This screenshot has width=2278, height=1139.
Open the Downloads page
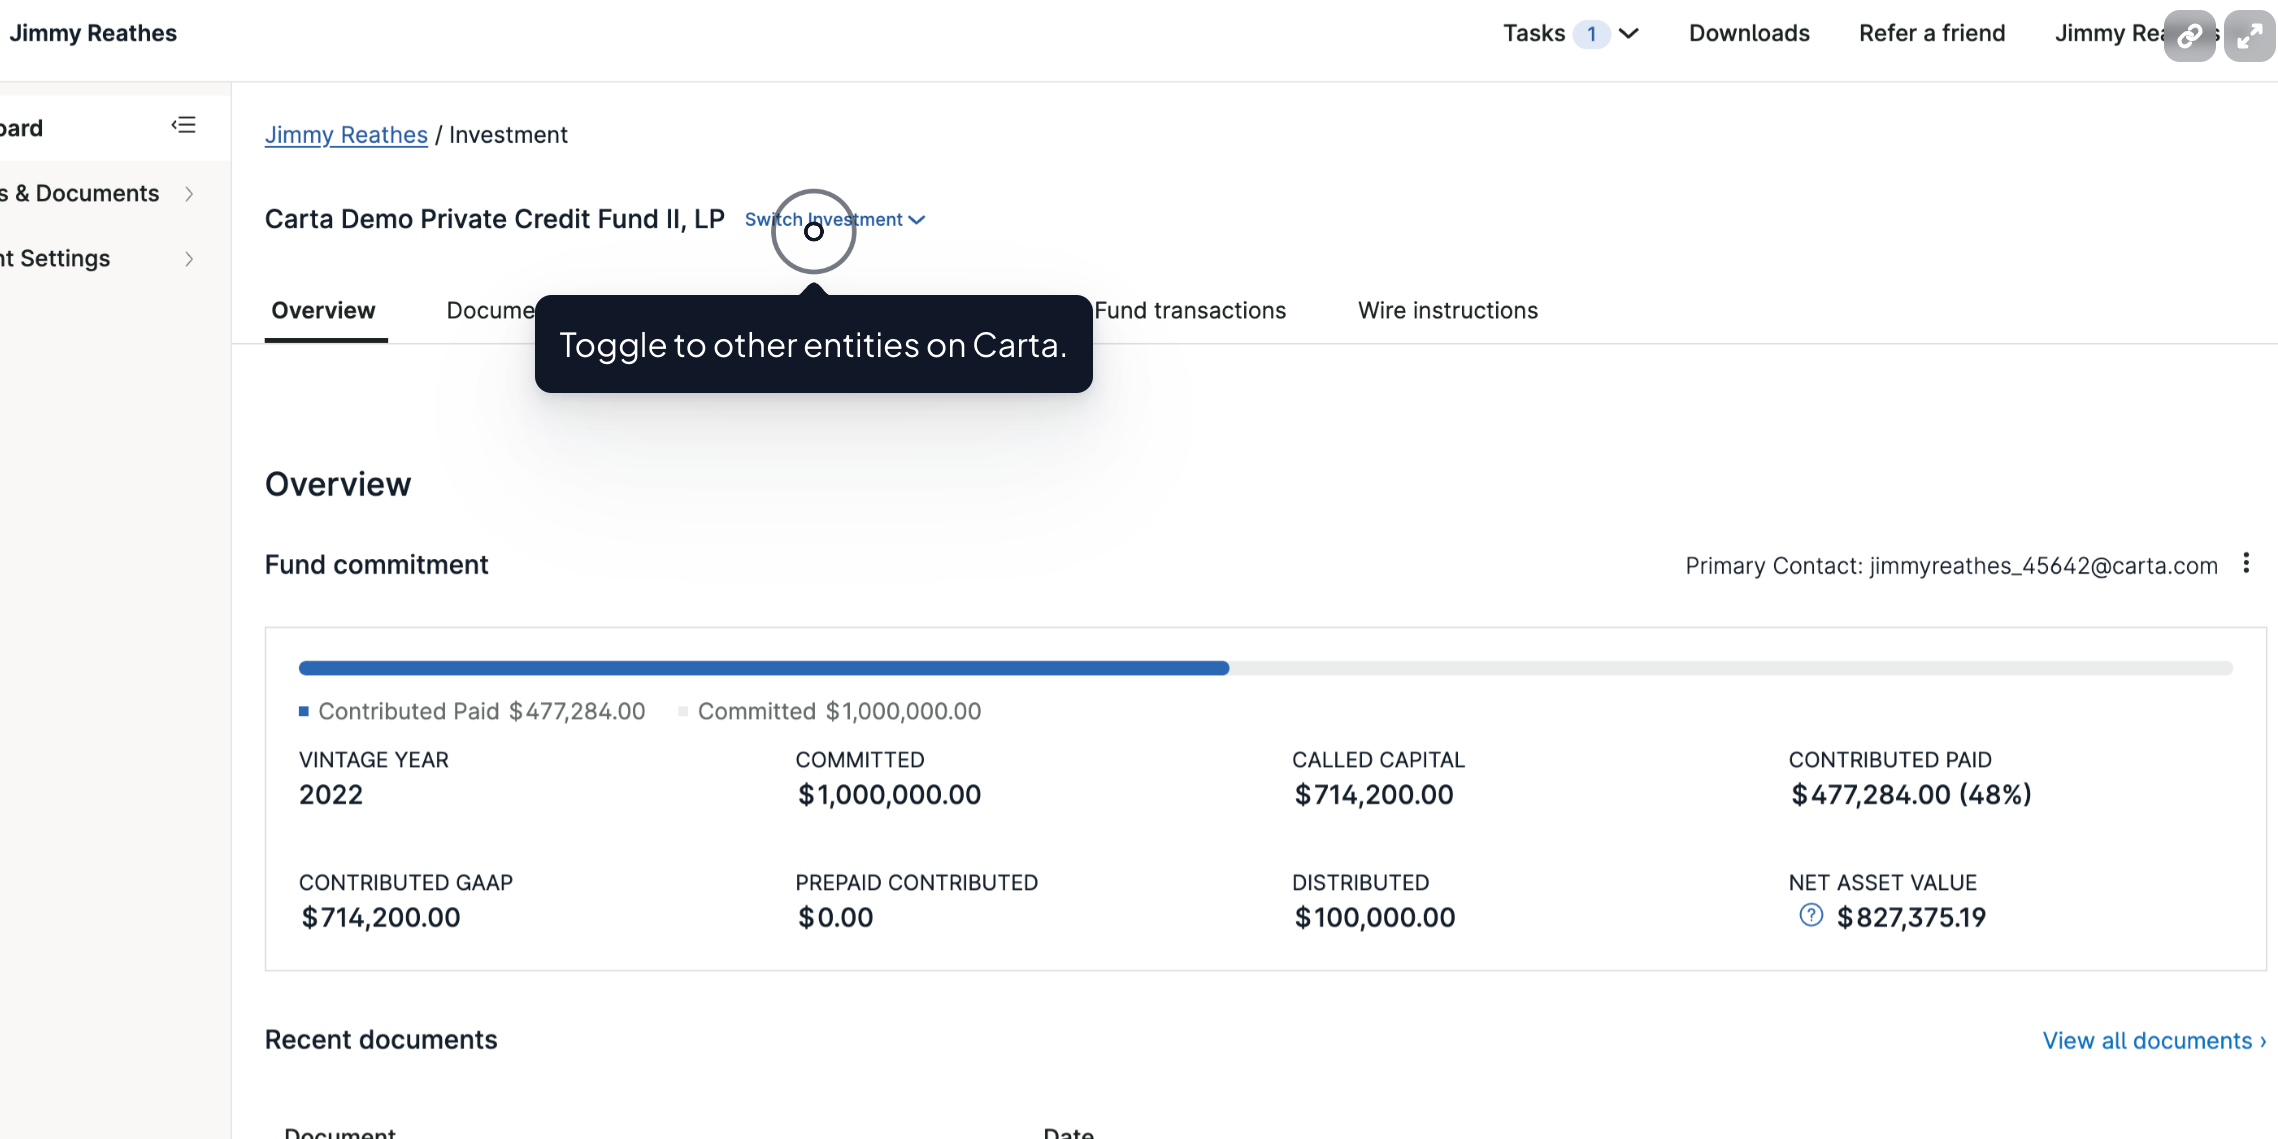1749,34
